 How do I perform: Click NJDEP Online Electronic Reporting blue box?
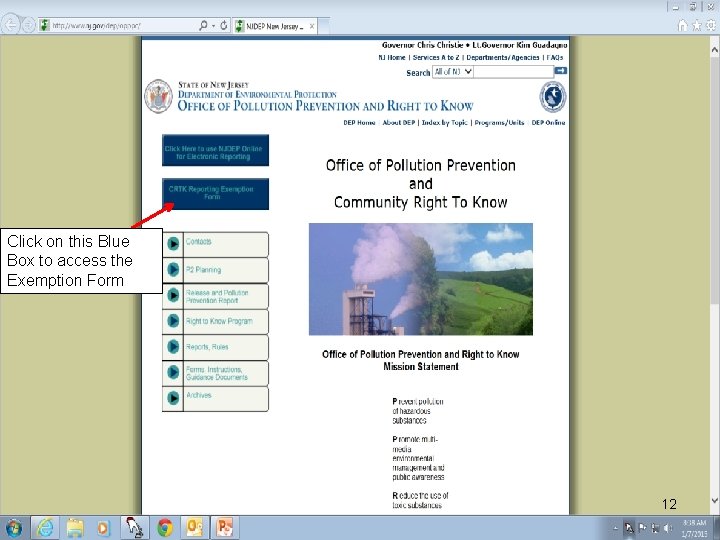(x=215, y=150)
